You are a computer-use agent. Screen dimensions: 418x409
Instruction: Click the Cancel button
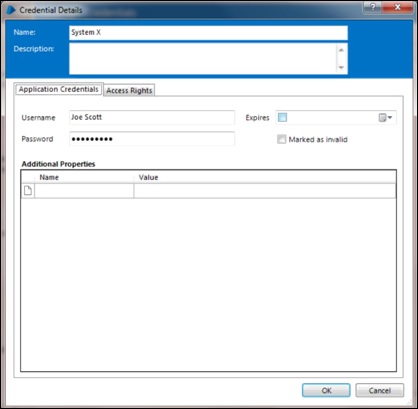(380, 390)
